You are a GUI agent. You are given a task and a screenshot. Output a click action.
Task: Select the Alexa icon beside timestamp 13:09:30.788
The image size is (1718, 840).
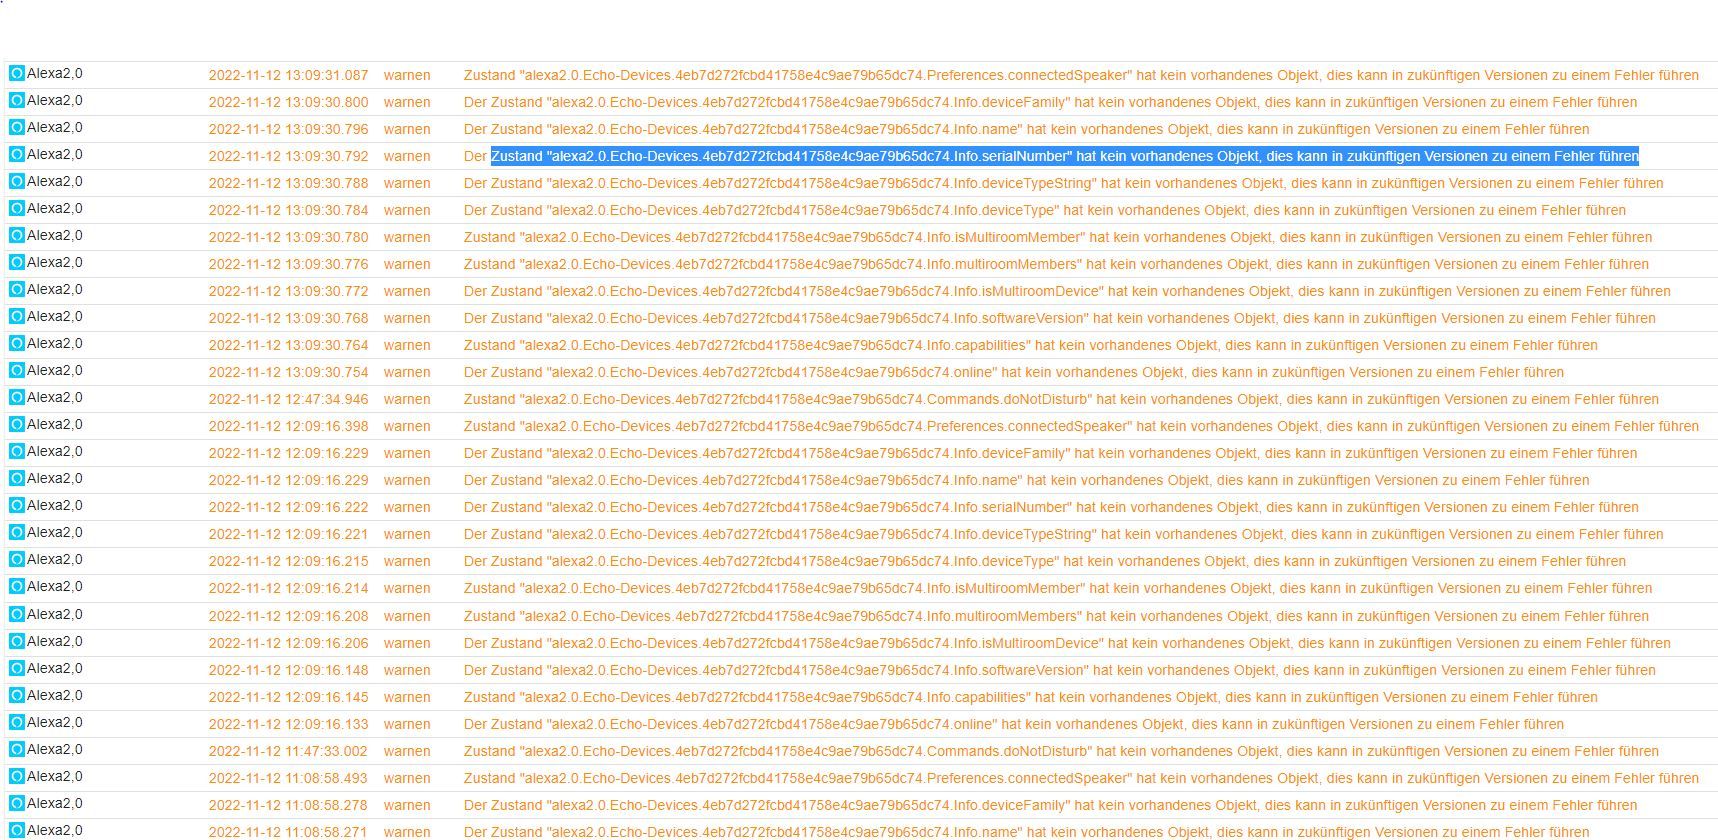[x=17, y=181]
